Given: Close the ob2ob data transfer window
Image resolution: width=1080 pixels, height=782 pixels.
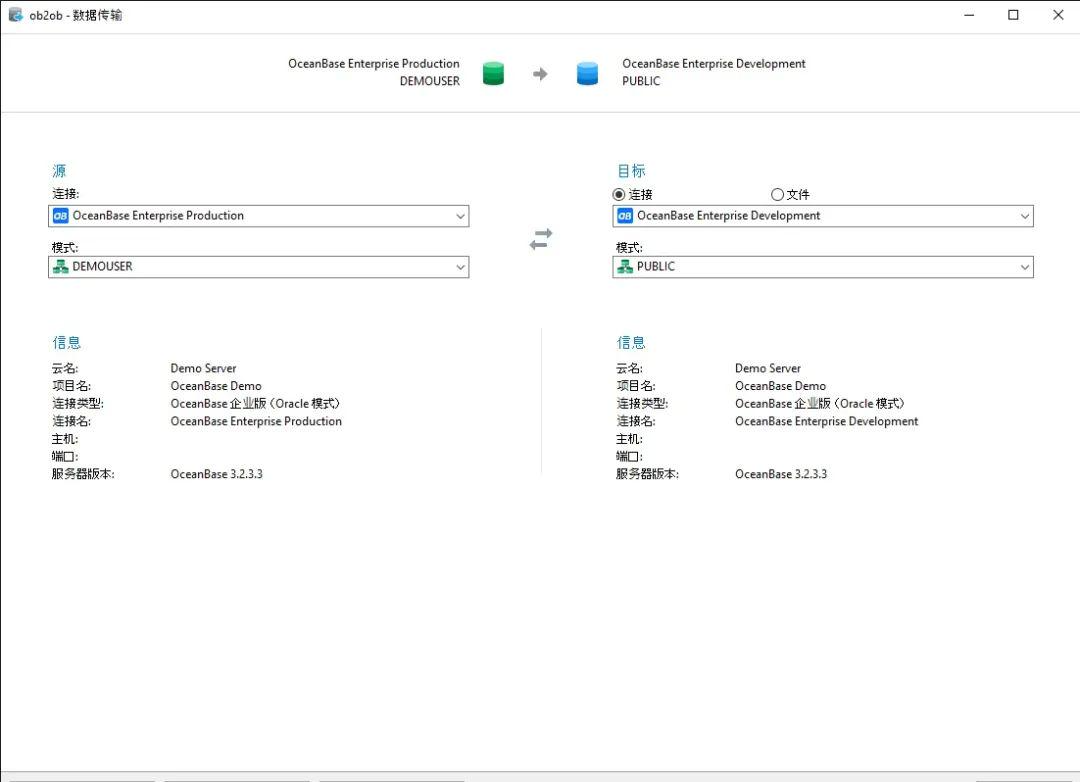Looking at the screenshot, I should pos(1058,14).
